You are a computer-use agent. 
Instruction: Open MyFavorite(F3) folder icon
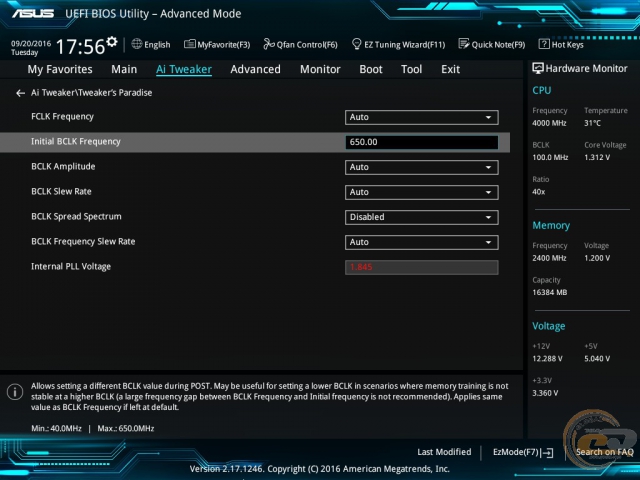point(189,44)
